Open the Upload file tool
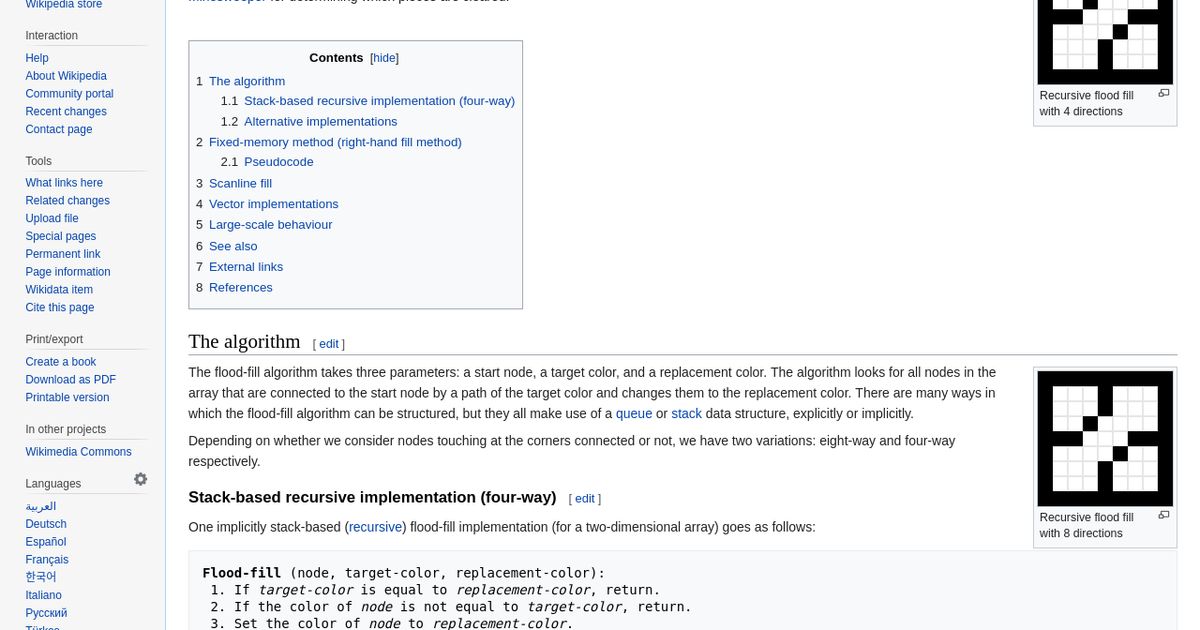The image size is (1200, 630). pos(52,218)
